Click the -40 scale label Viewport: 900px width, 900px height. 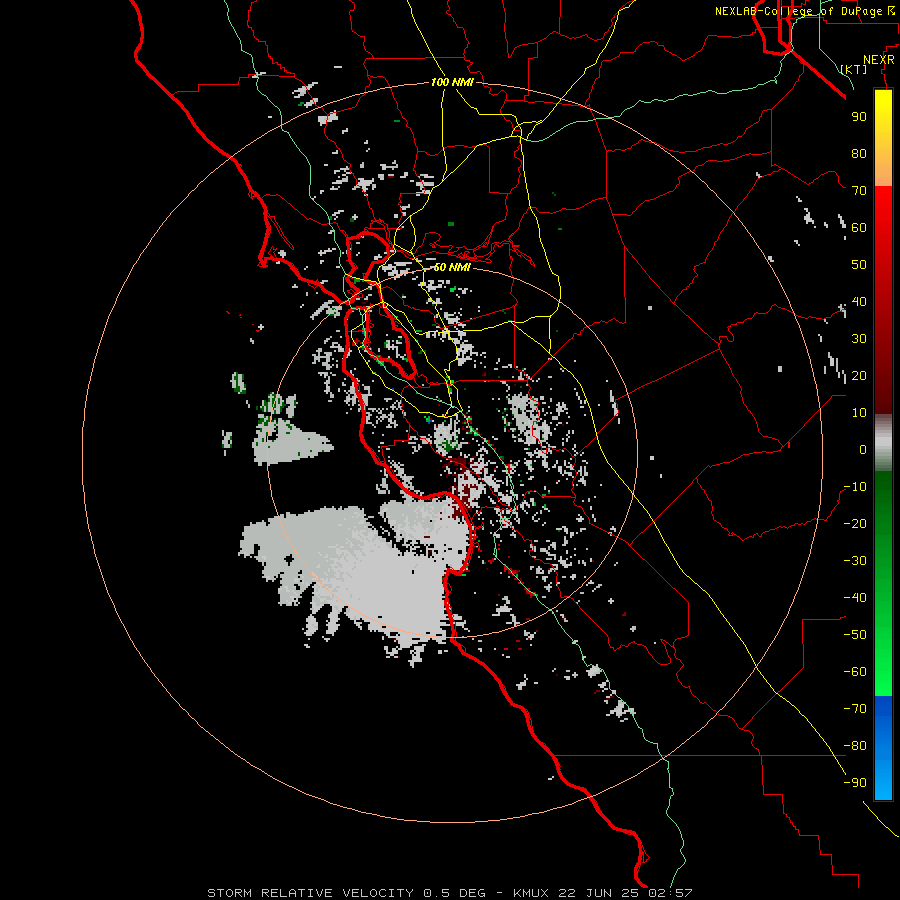(x=855, y=598)
